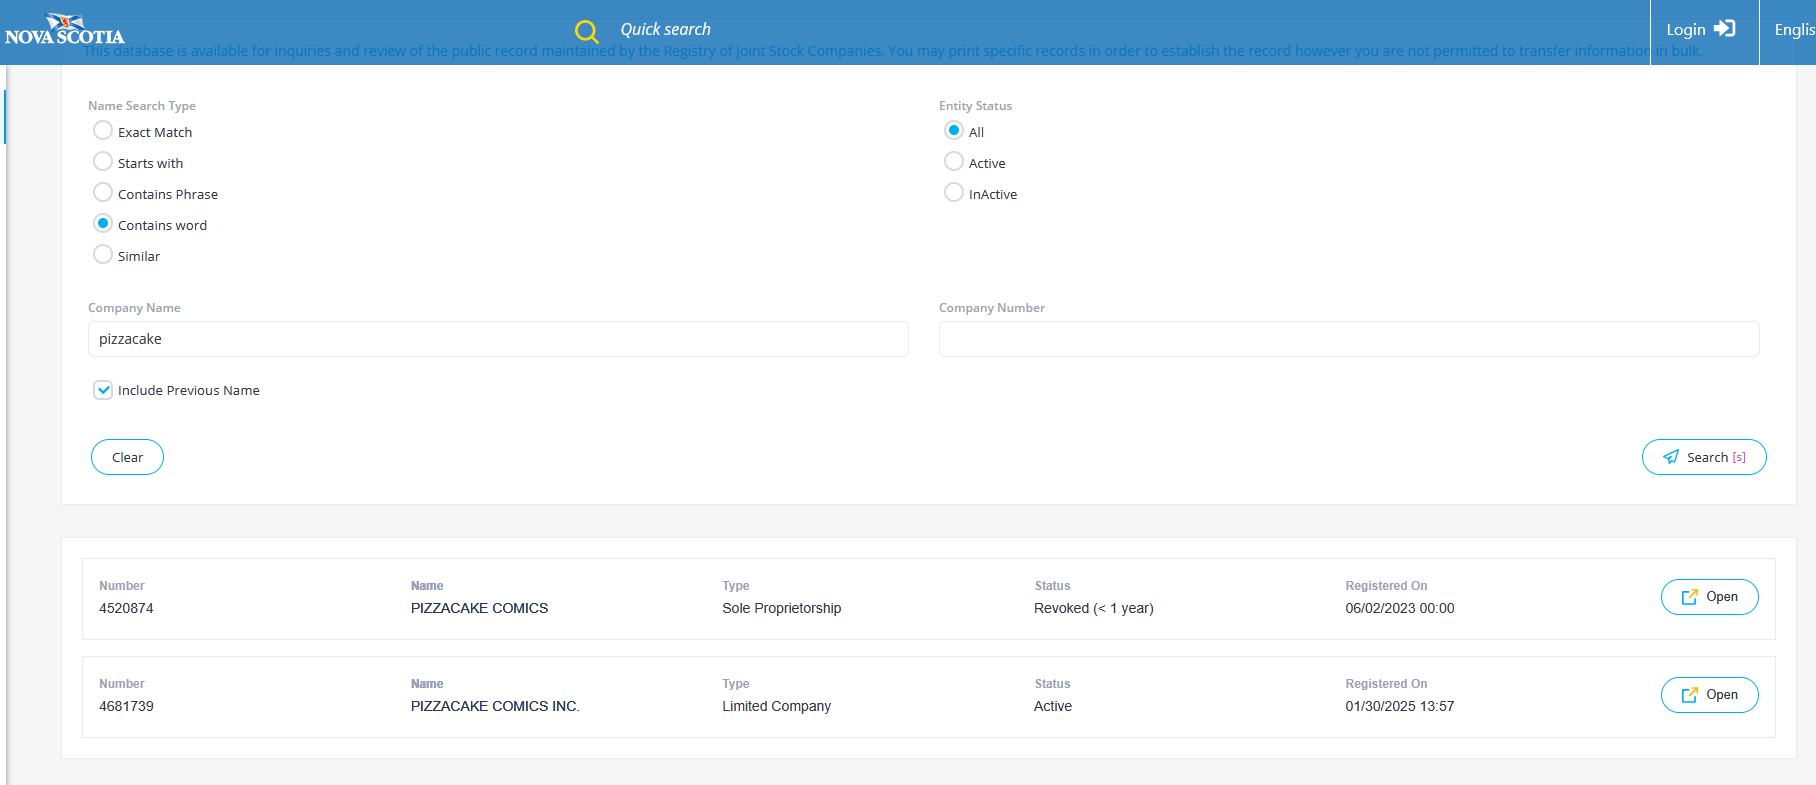
Task: Click the date 06/02/2023 00:00
Action: point(1400,608)
